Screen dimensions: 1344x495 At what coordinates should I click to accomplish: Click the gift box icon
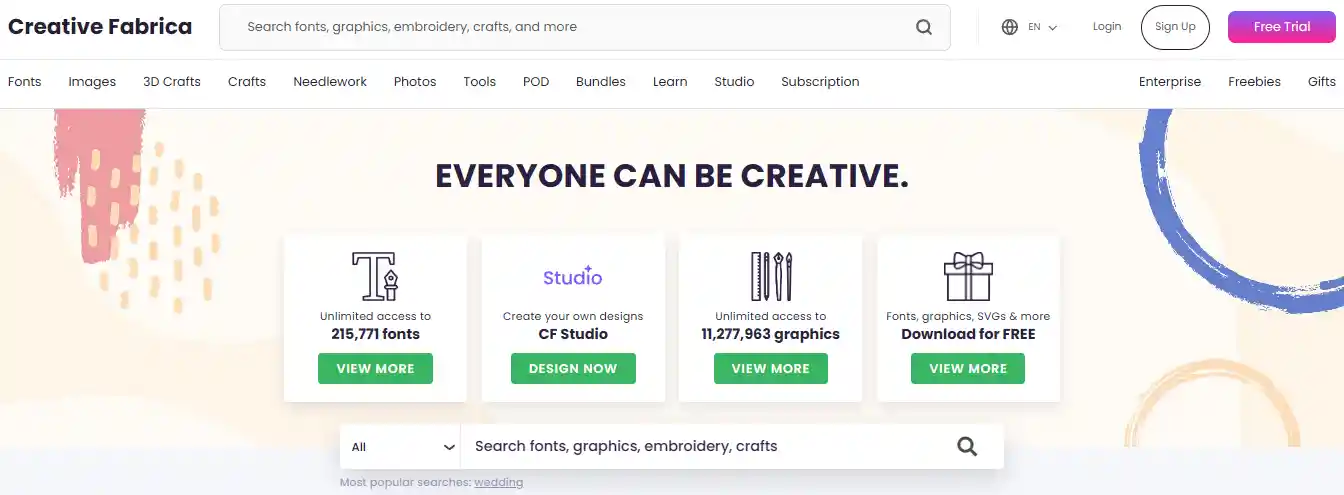click(968, 277)
